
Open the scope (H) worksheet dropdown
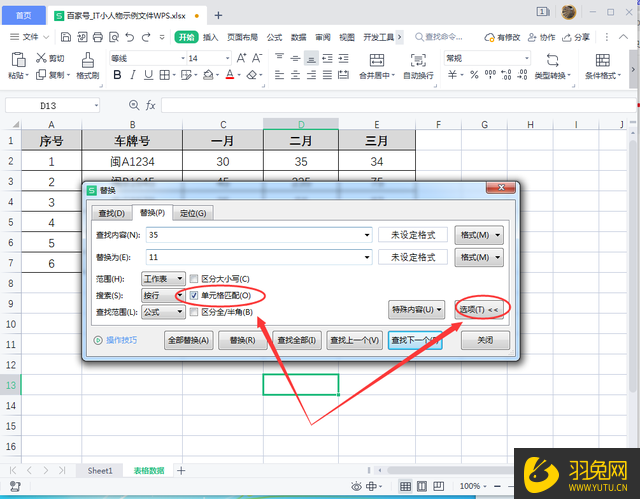pos(163,279)
